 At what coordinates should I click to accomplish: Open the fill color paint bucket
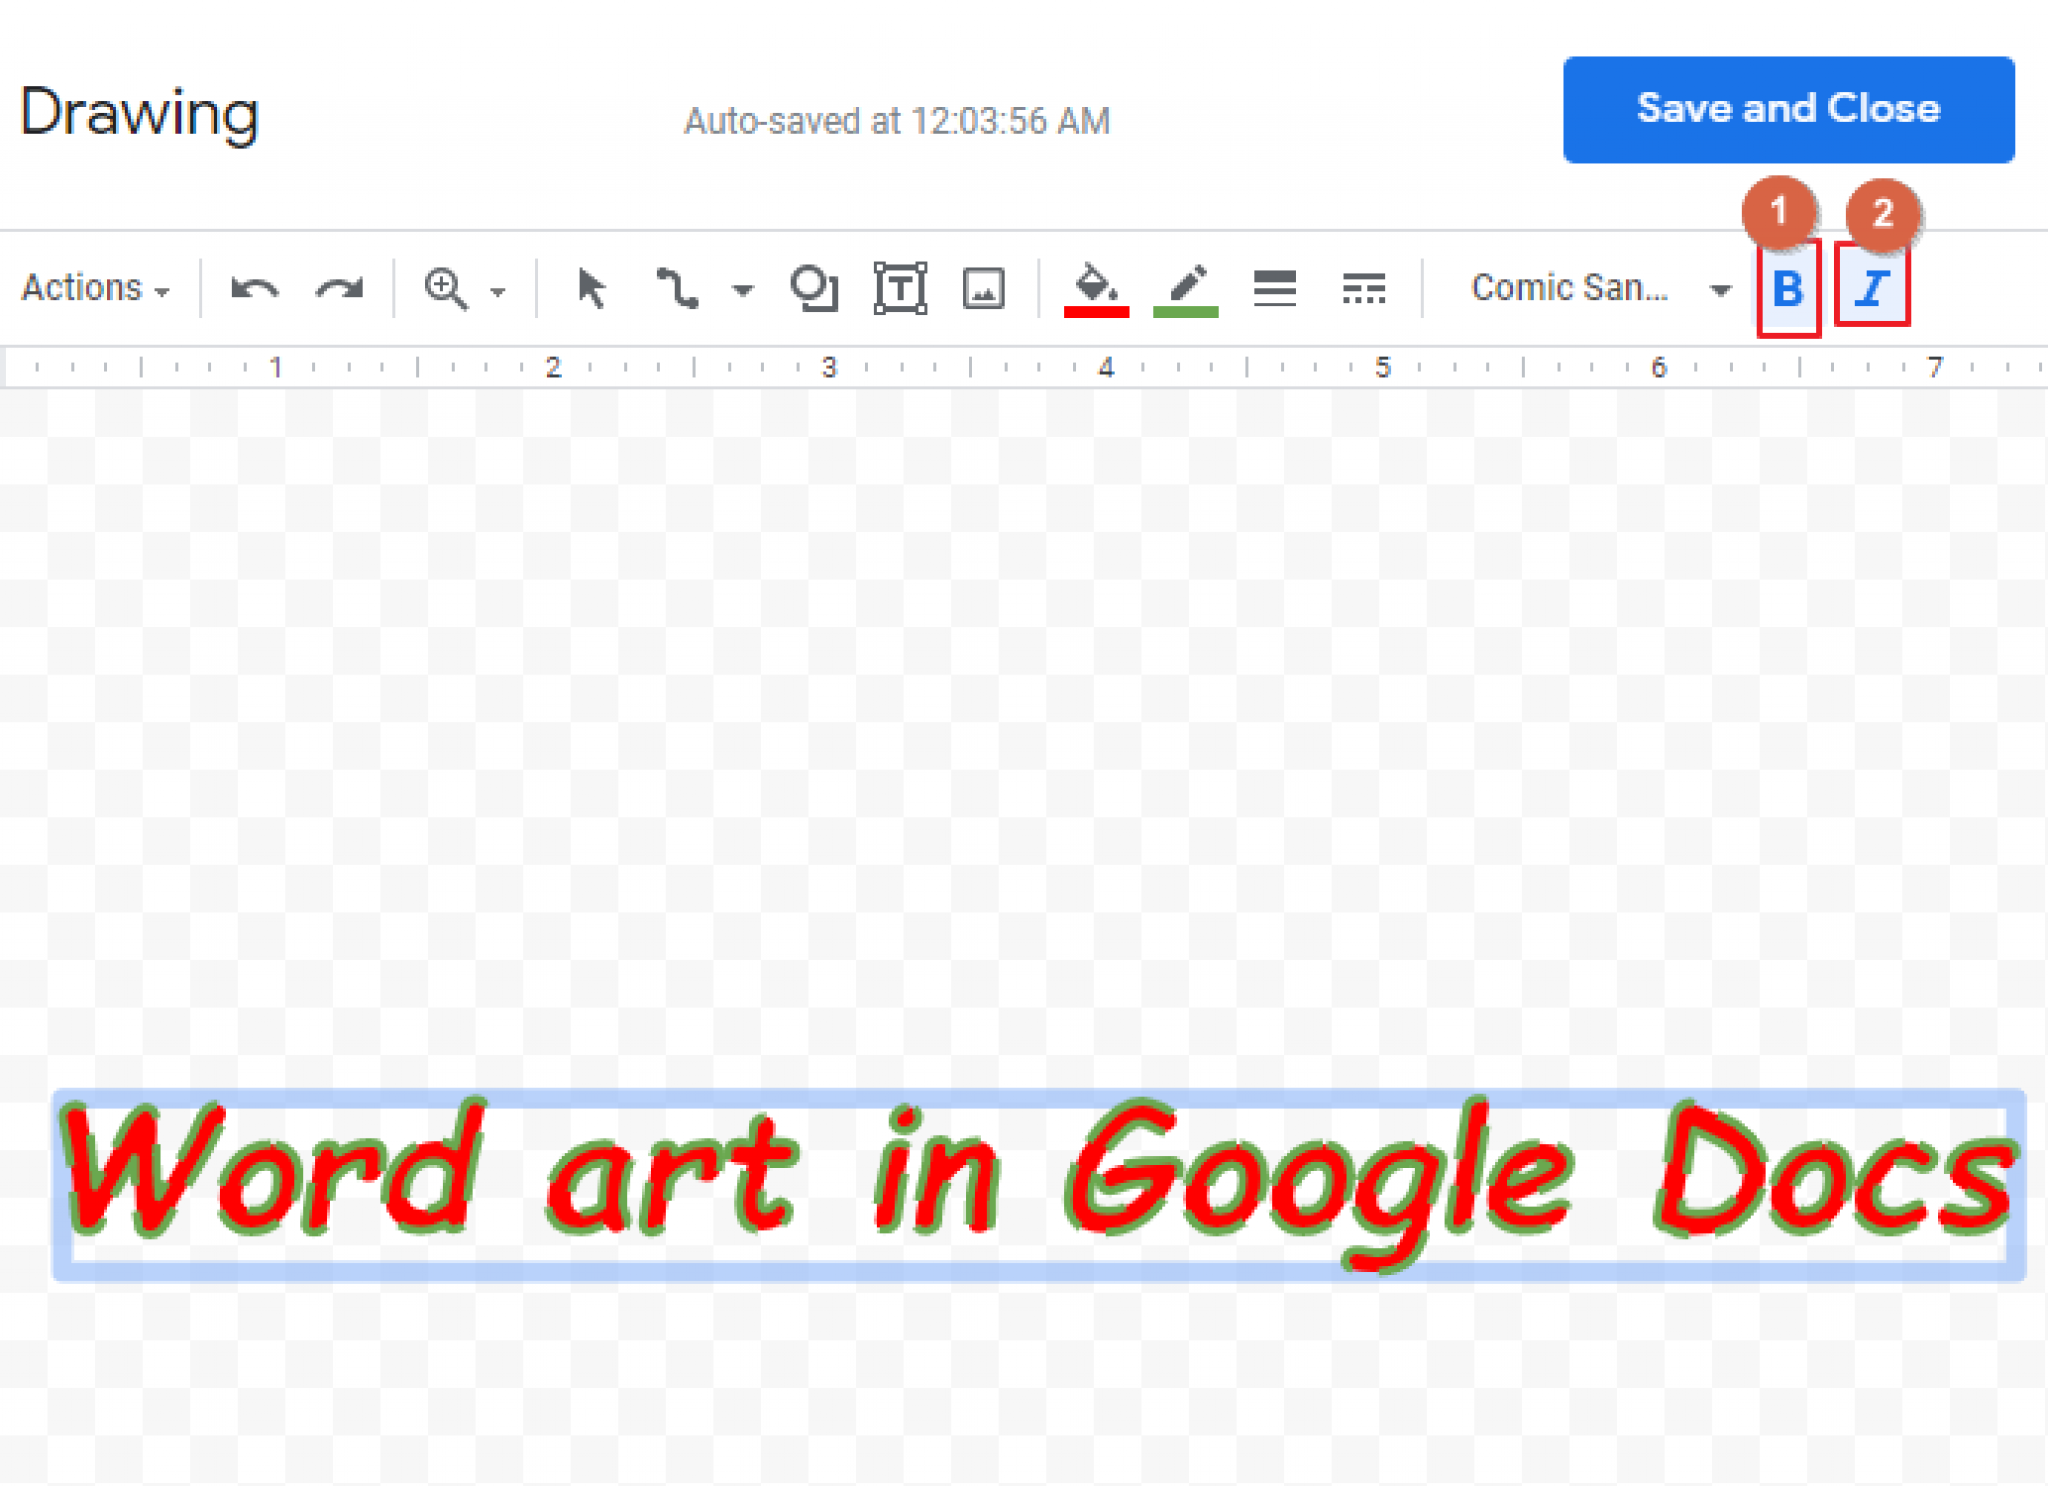[1096, 289]
